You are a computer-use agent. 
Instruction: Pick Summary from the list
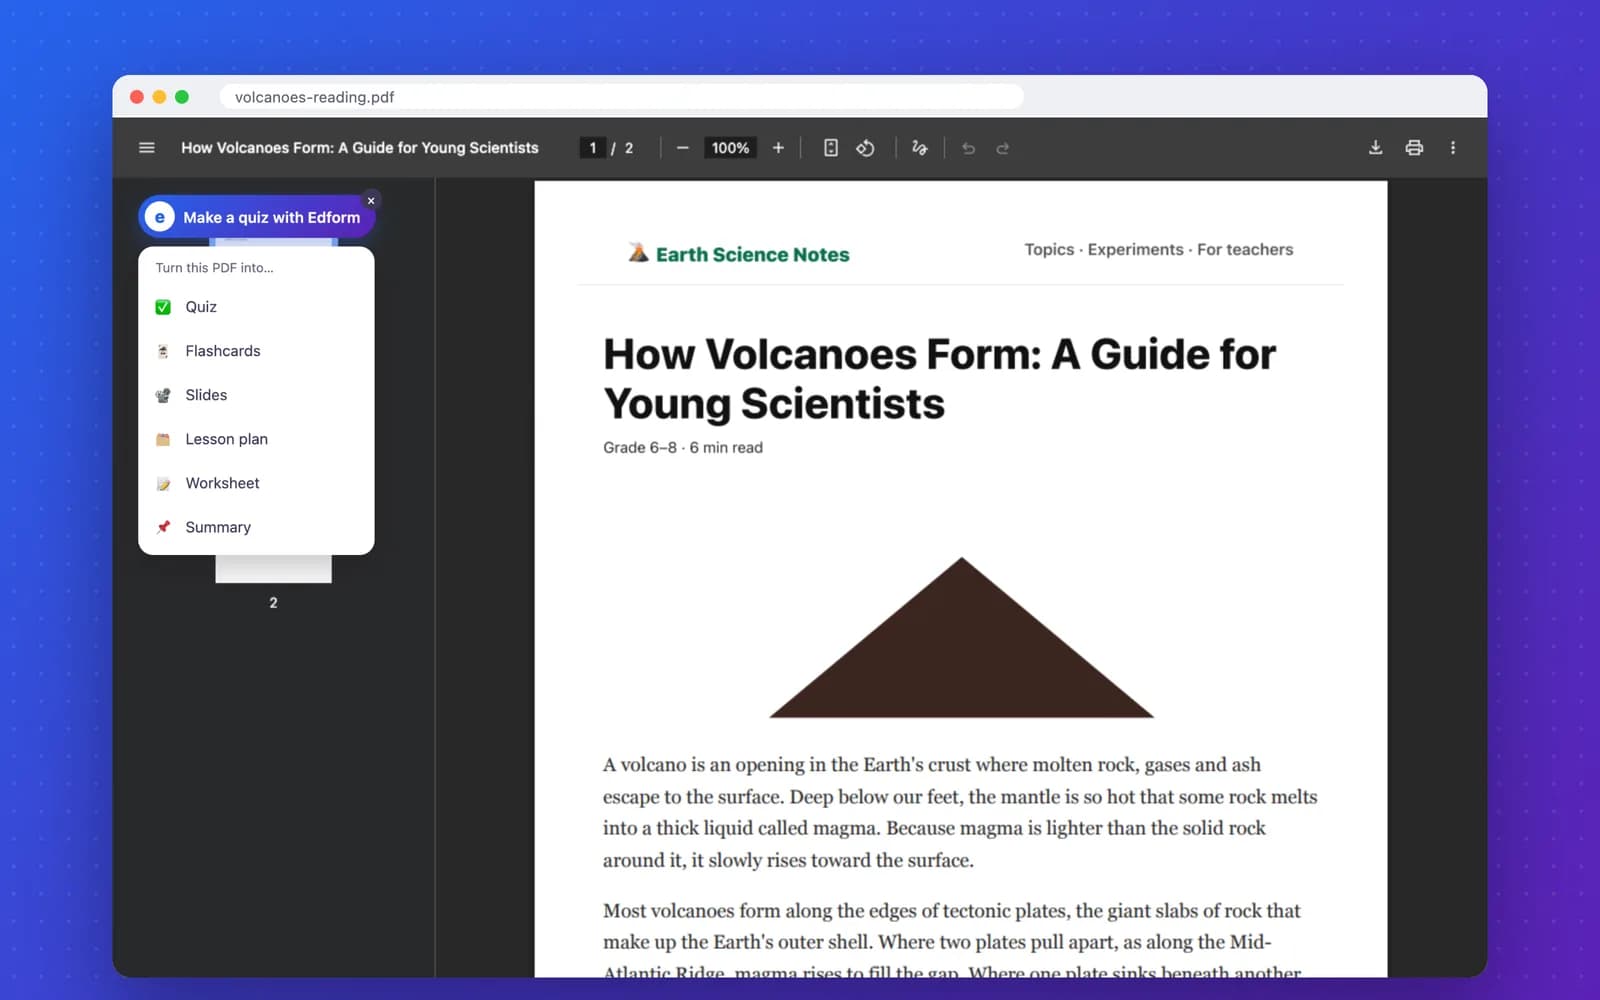coord(256,527)
